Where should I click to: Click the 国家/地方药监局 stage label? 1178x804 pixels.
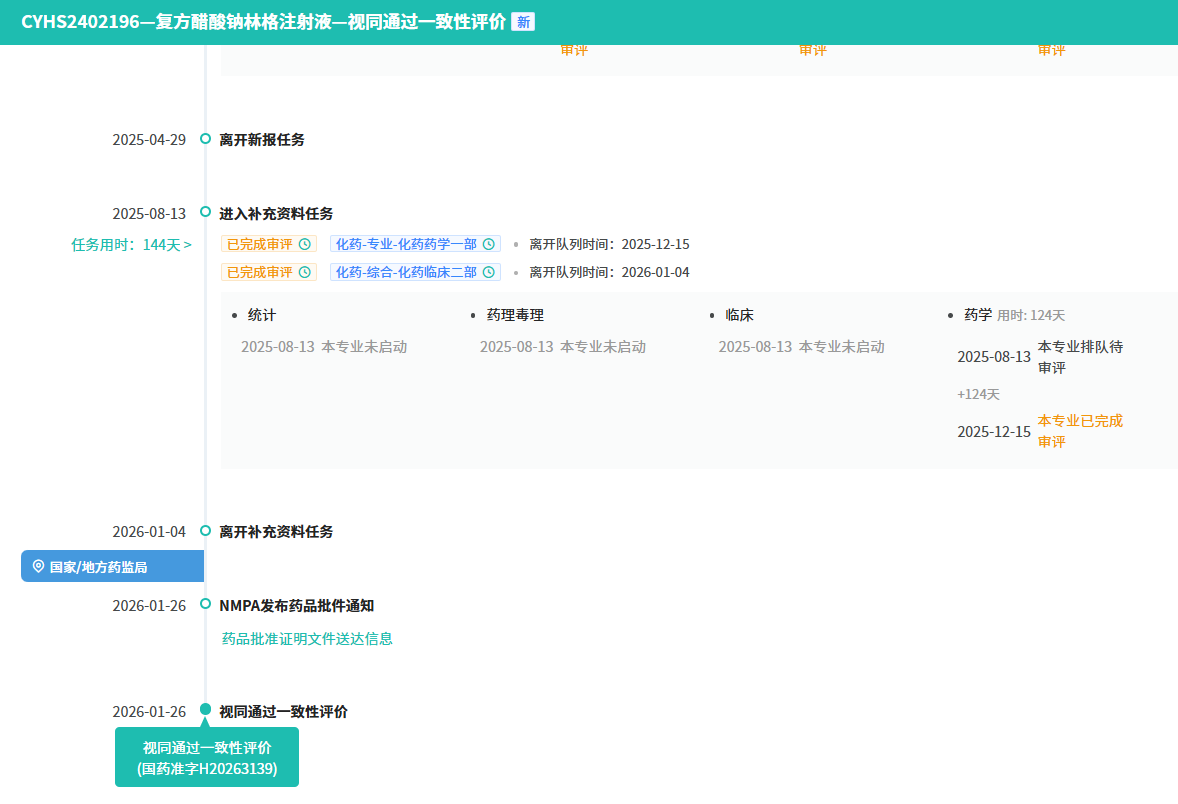(x=98, y=567)
